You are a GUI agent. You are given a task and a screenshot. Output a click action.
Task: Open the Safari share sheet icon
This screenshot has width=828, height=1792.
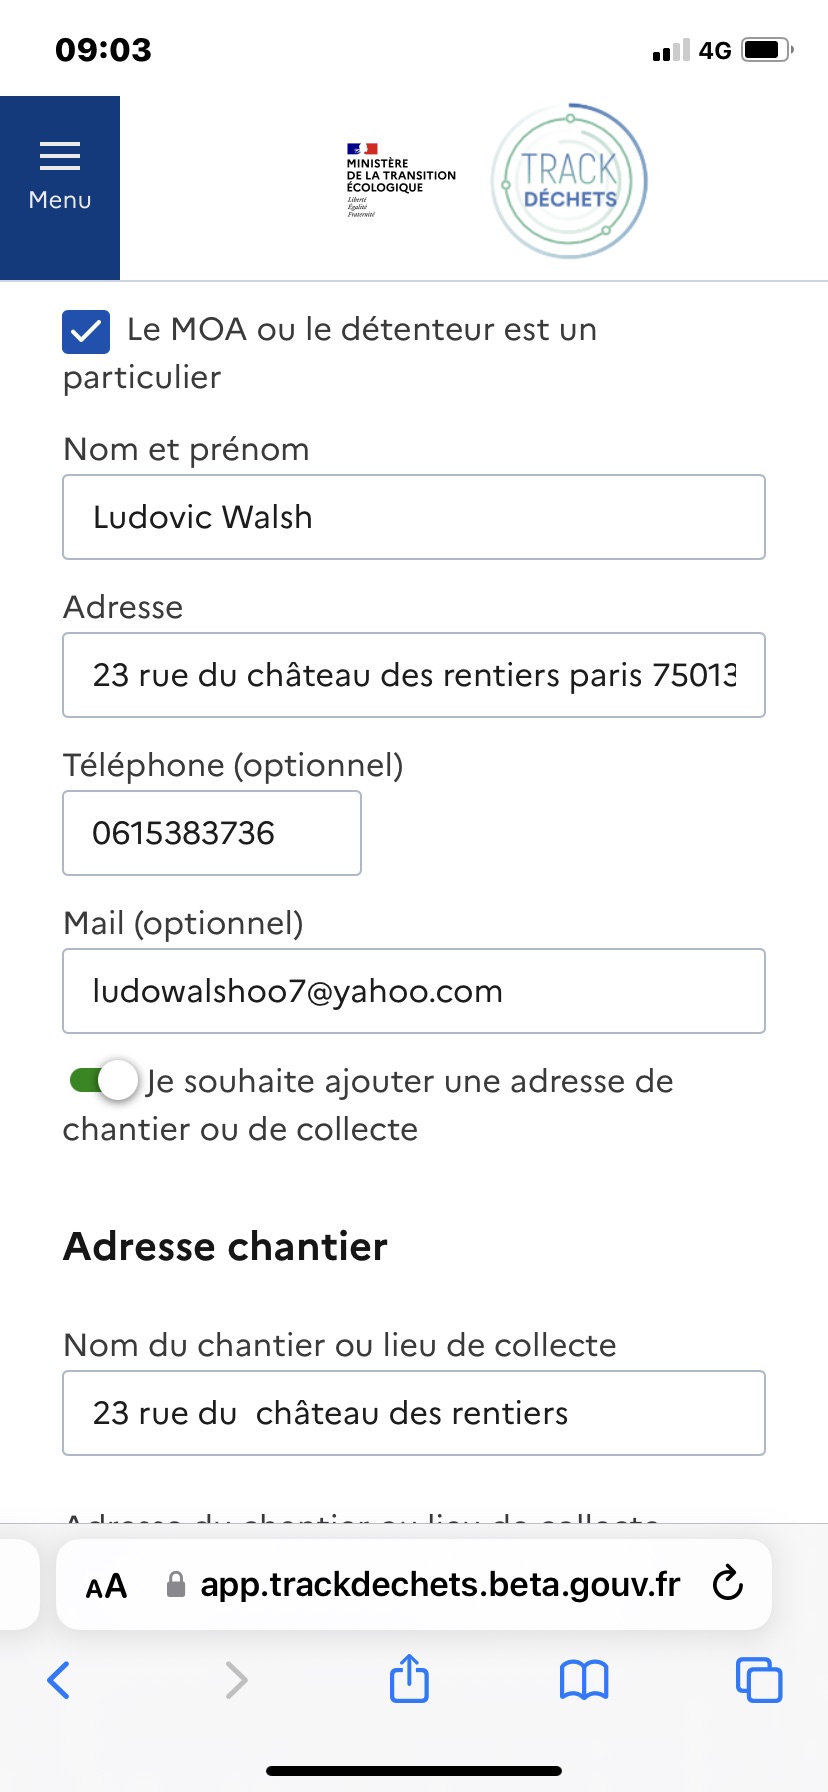pyautogui.click(x=409, y=1678)
